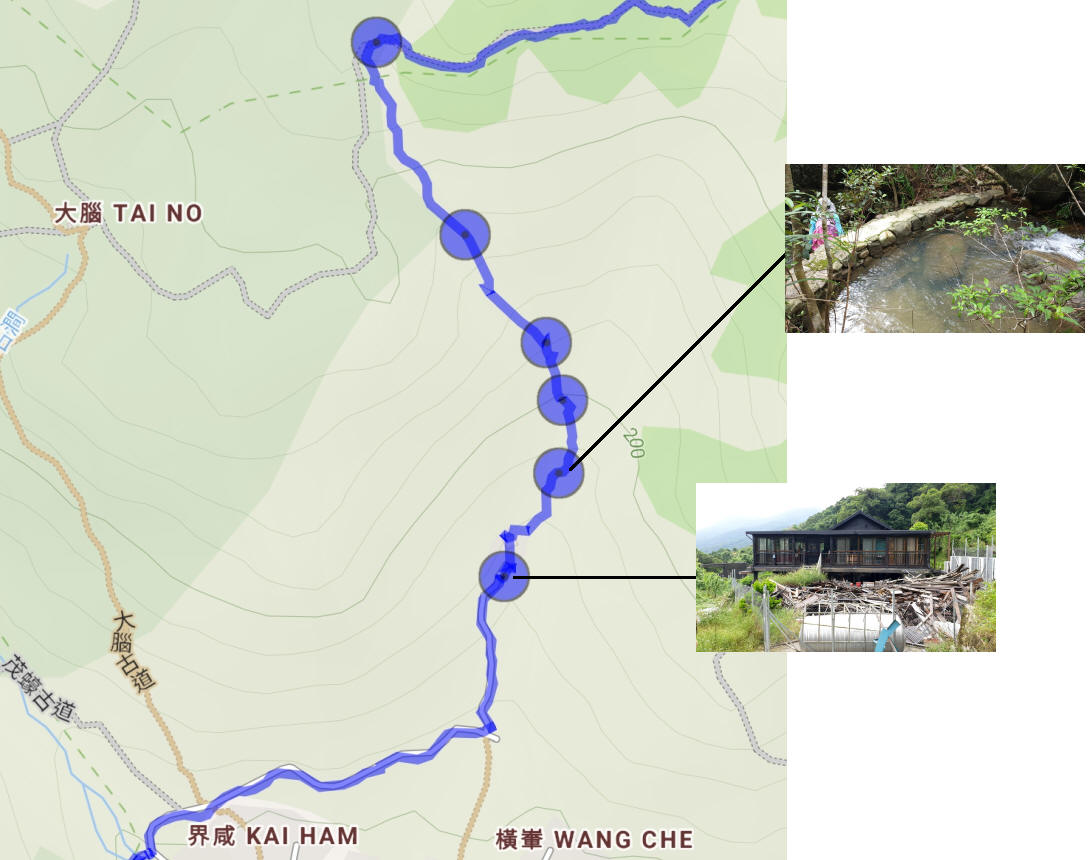Open the stream pool photo thumbnail
This screenshot has height=860, width=1091.
[934, 248]
